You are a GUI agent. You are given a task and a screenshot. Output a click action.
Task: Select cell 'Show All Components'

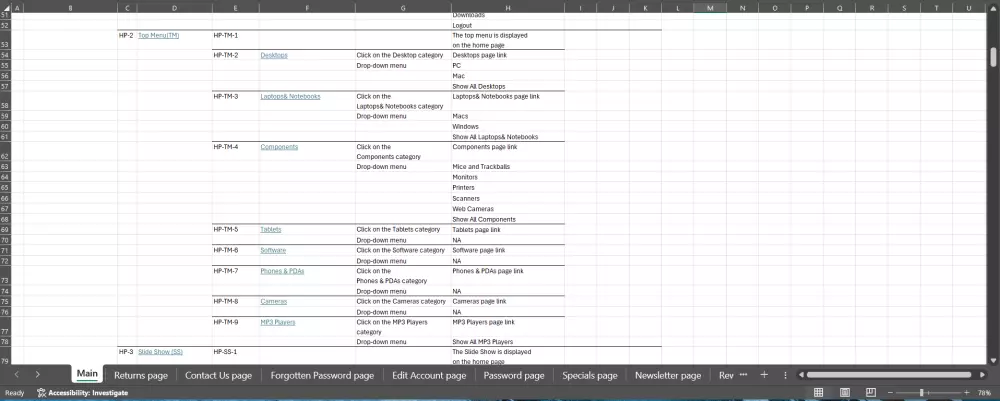click(508, 219)
